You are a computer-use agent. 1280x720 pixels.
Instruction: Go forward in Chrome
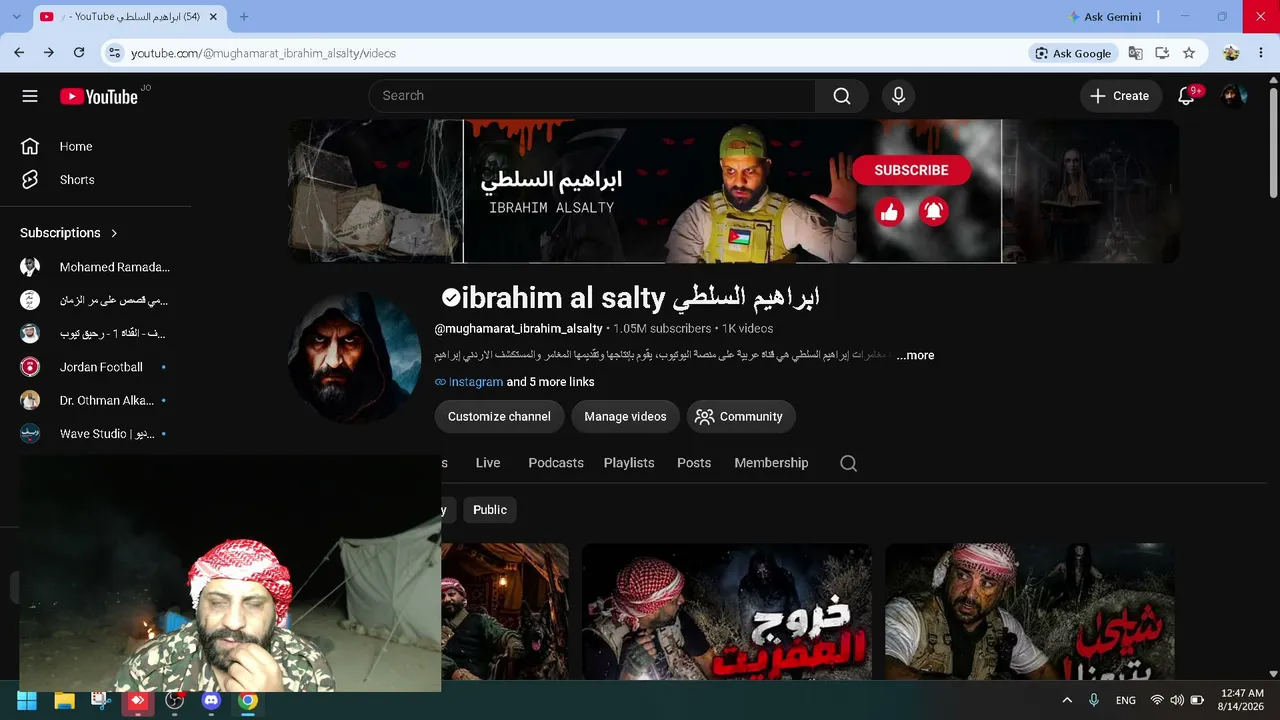[x=49, y=53]
